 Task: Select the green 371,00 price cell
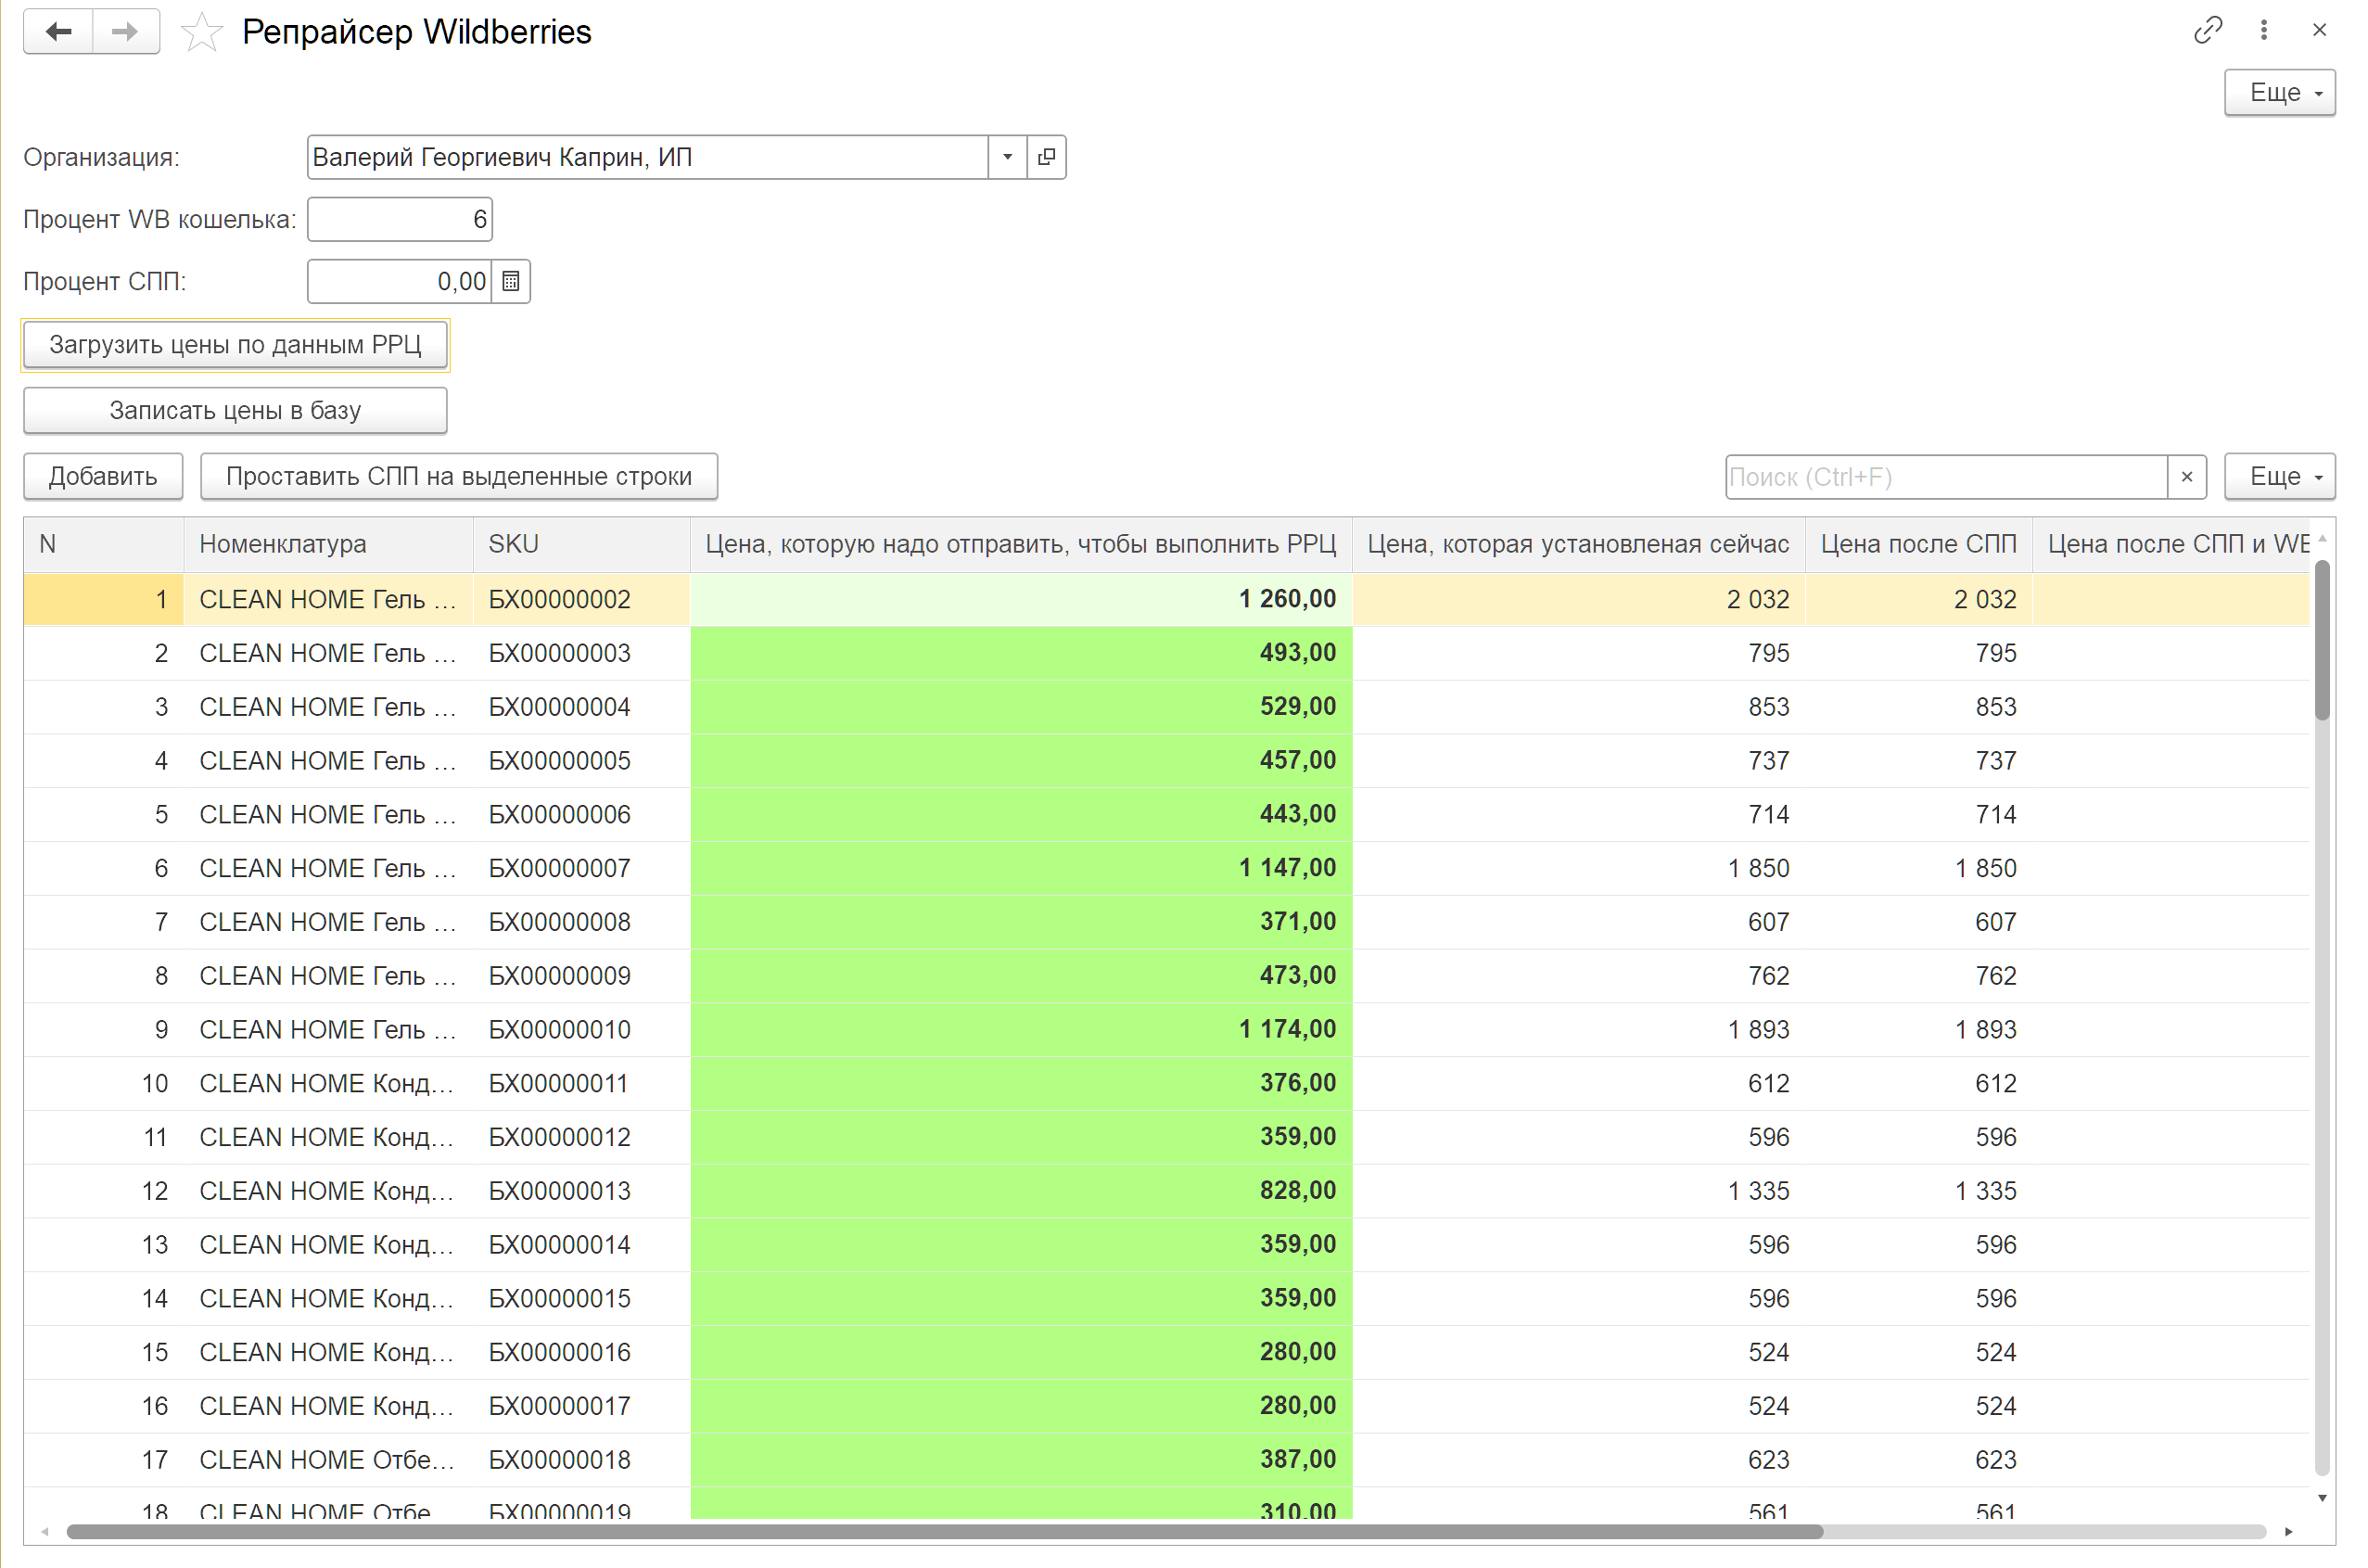1021,922
